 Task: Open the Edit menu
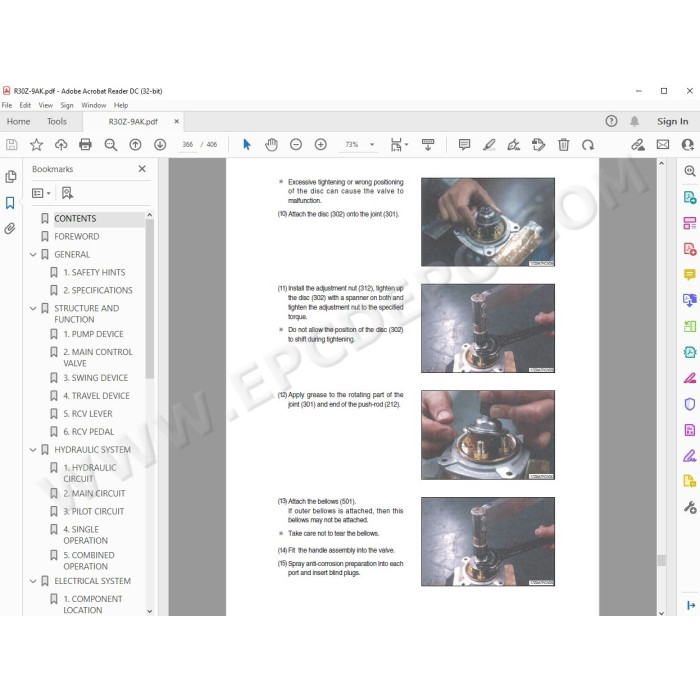click(25, 105)
